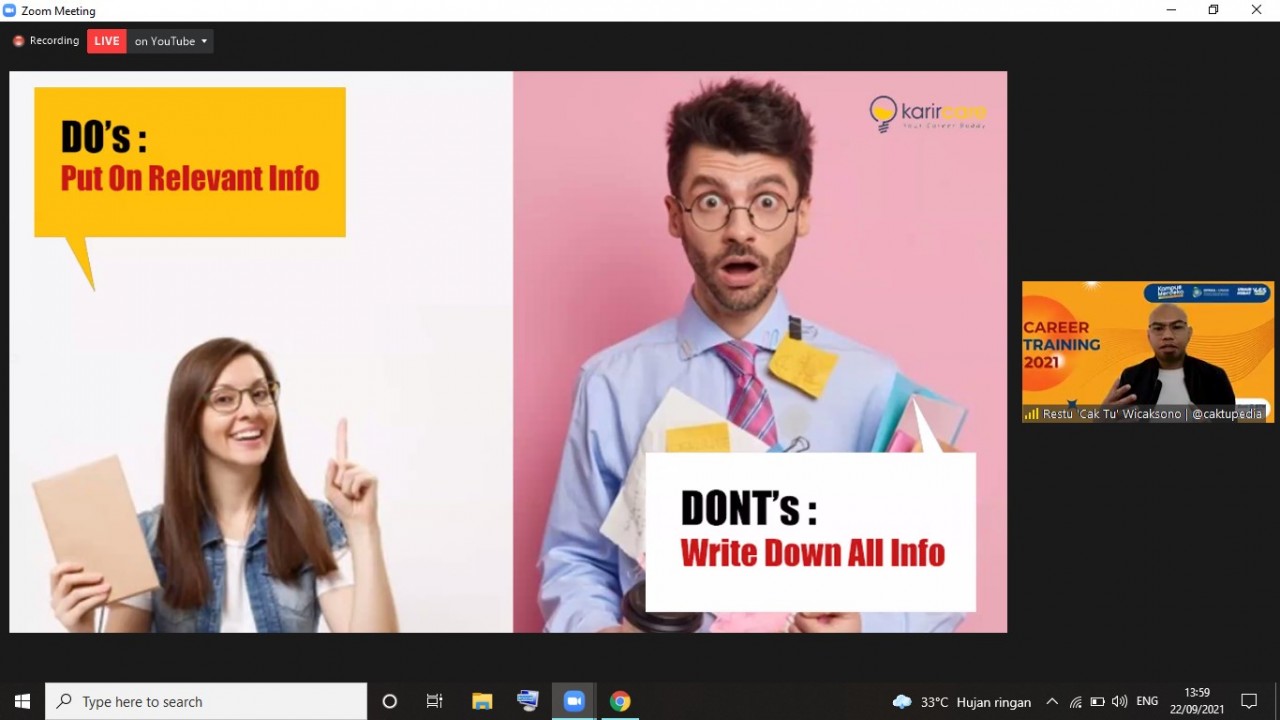Expand the on YouTube dropdown arrow

(204, 41)
